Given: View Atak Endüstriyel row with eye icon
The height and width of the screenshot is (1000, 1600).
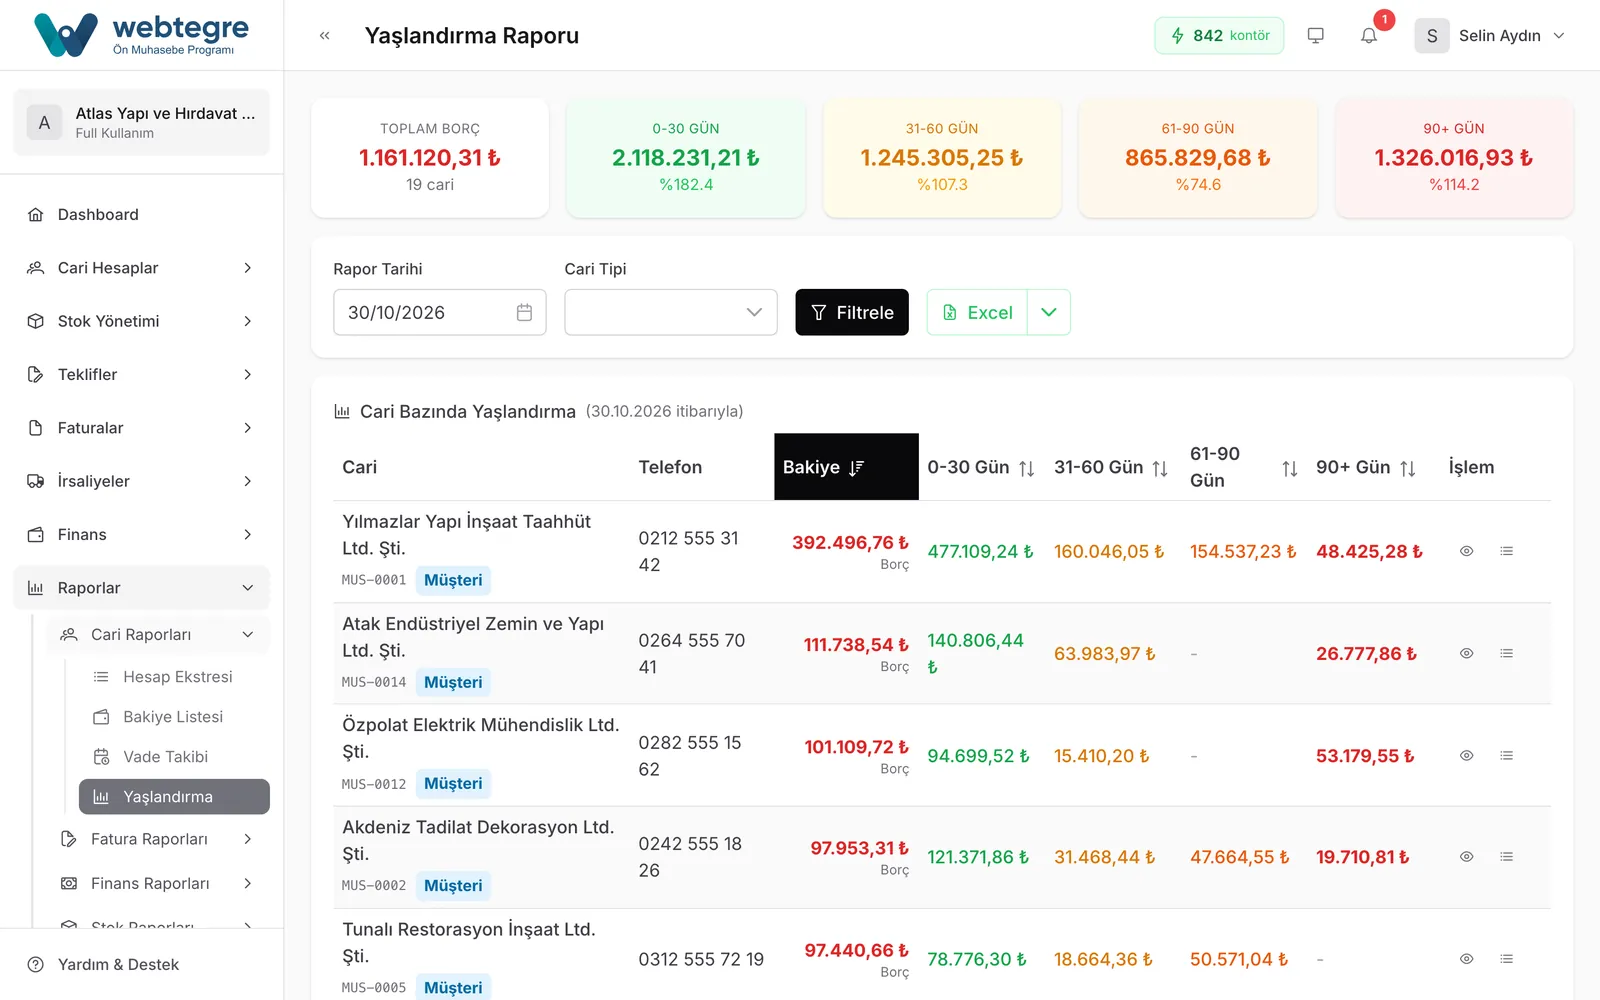Looking at the screenshot, I should coord(1466,653).
